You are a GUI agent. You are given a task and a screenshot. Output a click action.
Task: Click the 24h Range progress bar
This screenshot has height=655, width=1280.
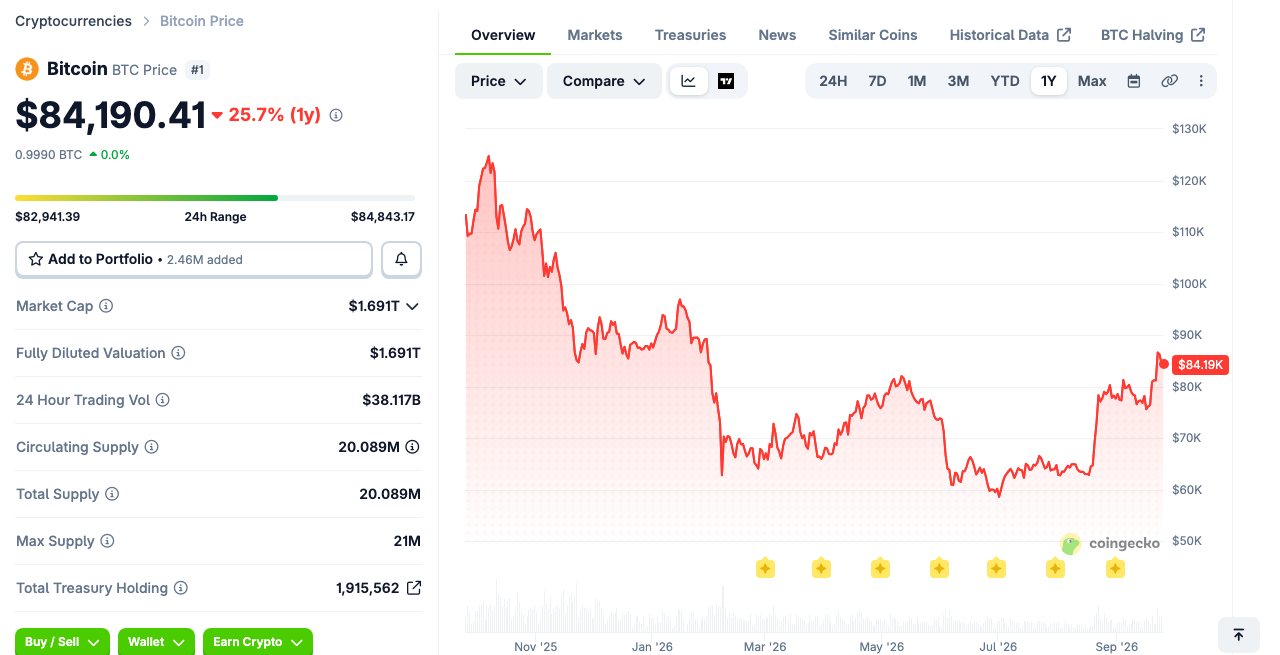click(x=215, y=198)
